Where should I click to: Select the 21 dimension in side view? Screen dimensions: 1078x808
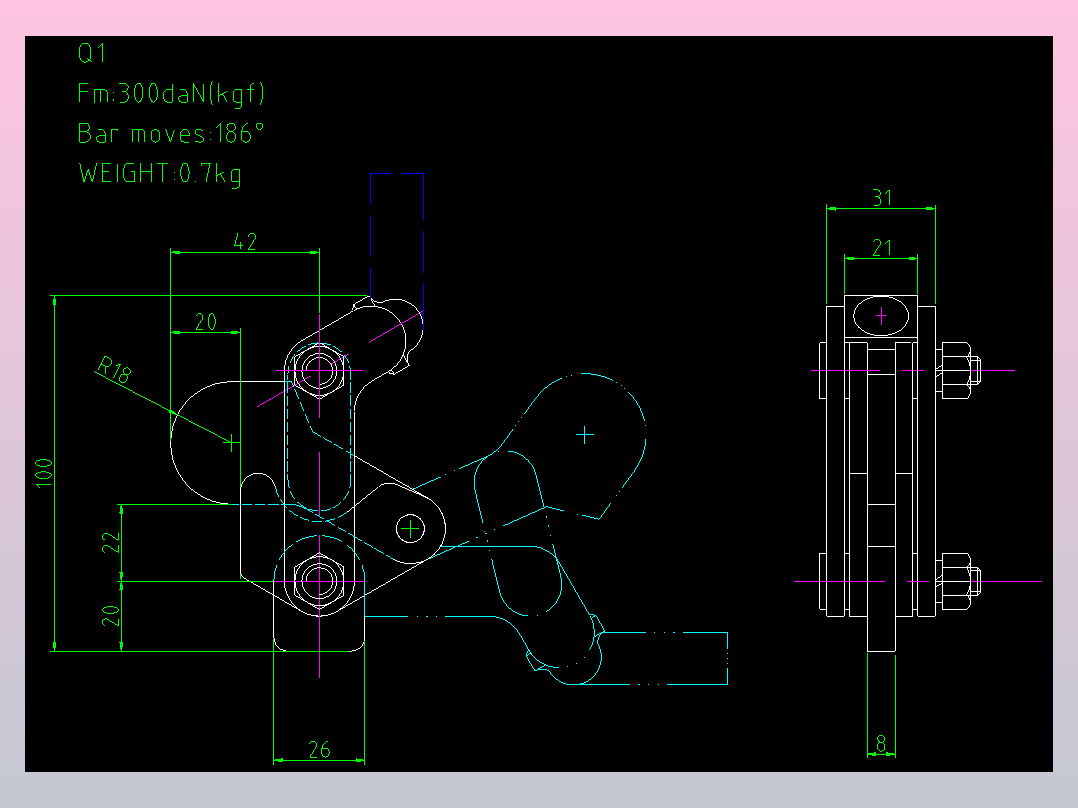click(882, 248)
